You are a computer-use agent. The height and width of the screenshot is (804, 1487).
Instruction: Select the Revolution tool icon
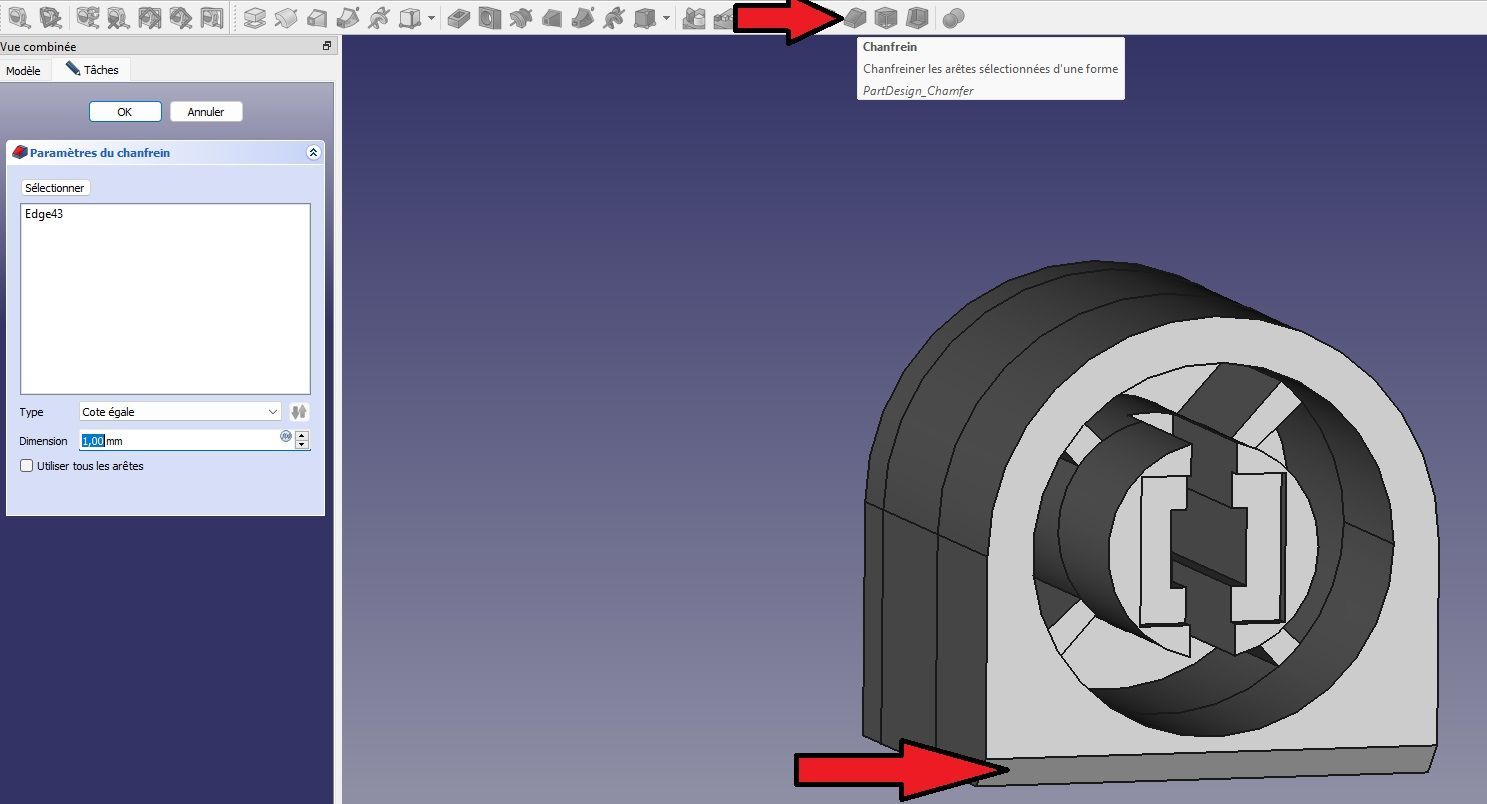[x=286, y=17]
